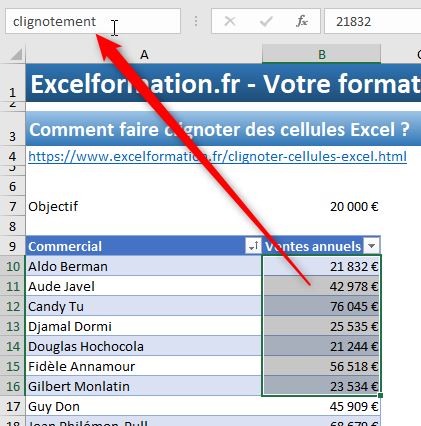Select row 12 header
Image resolution: width=421 pixels, height=426 pixels.
tap(13, 306)
